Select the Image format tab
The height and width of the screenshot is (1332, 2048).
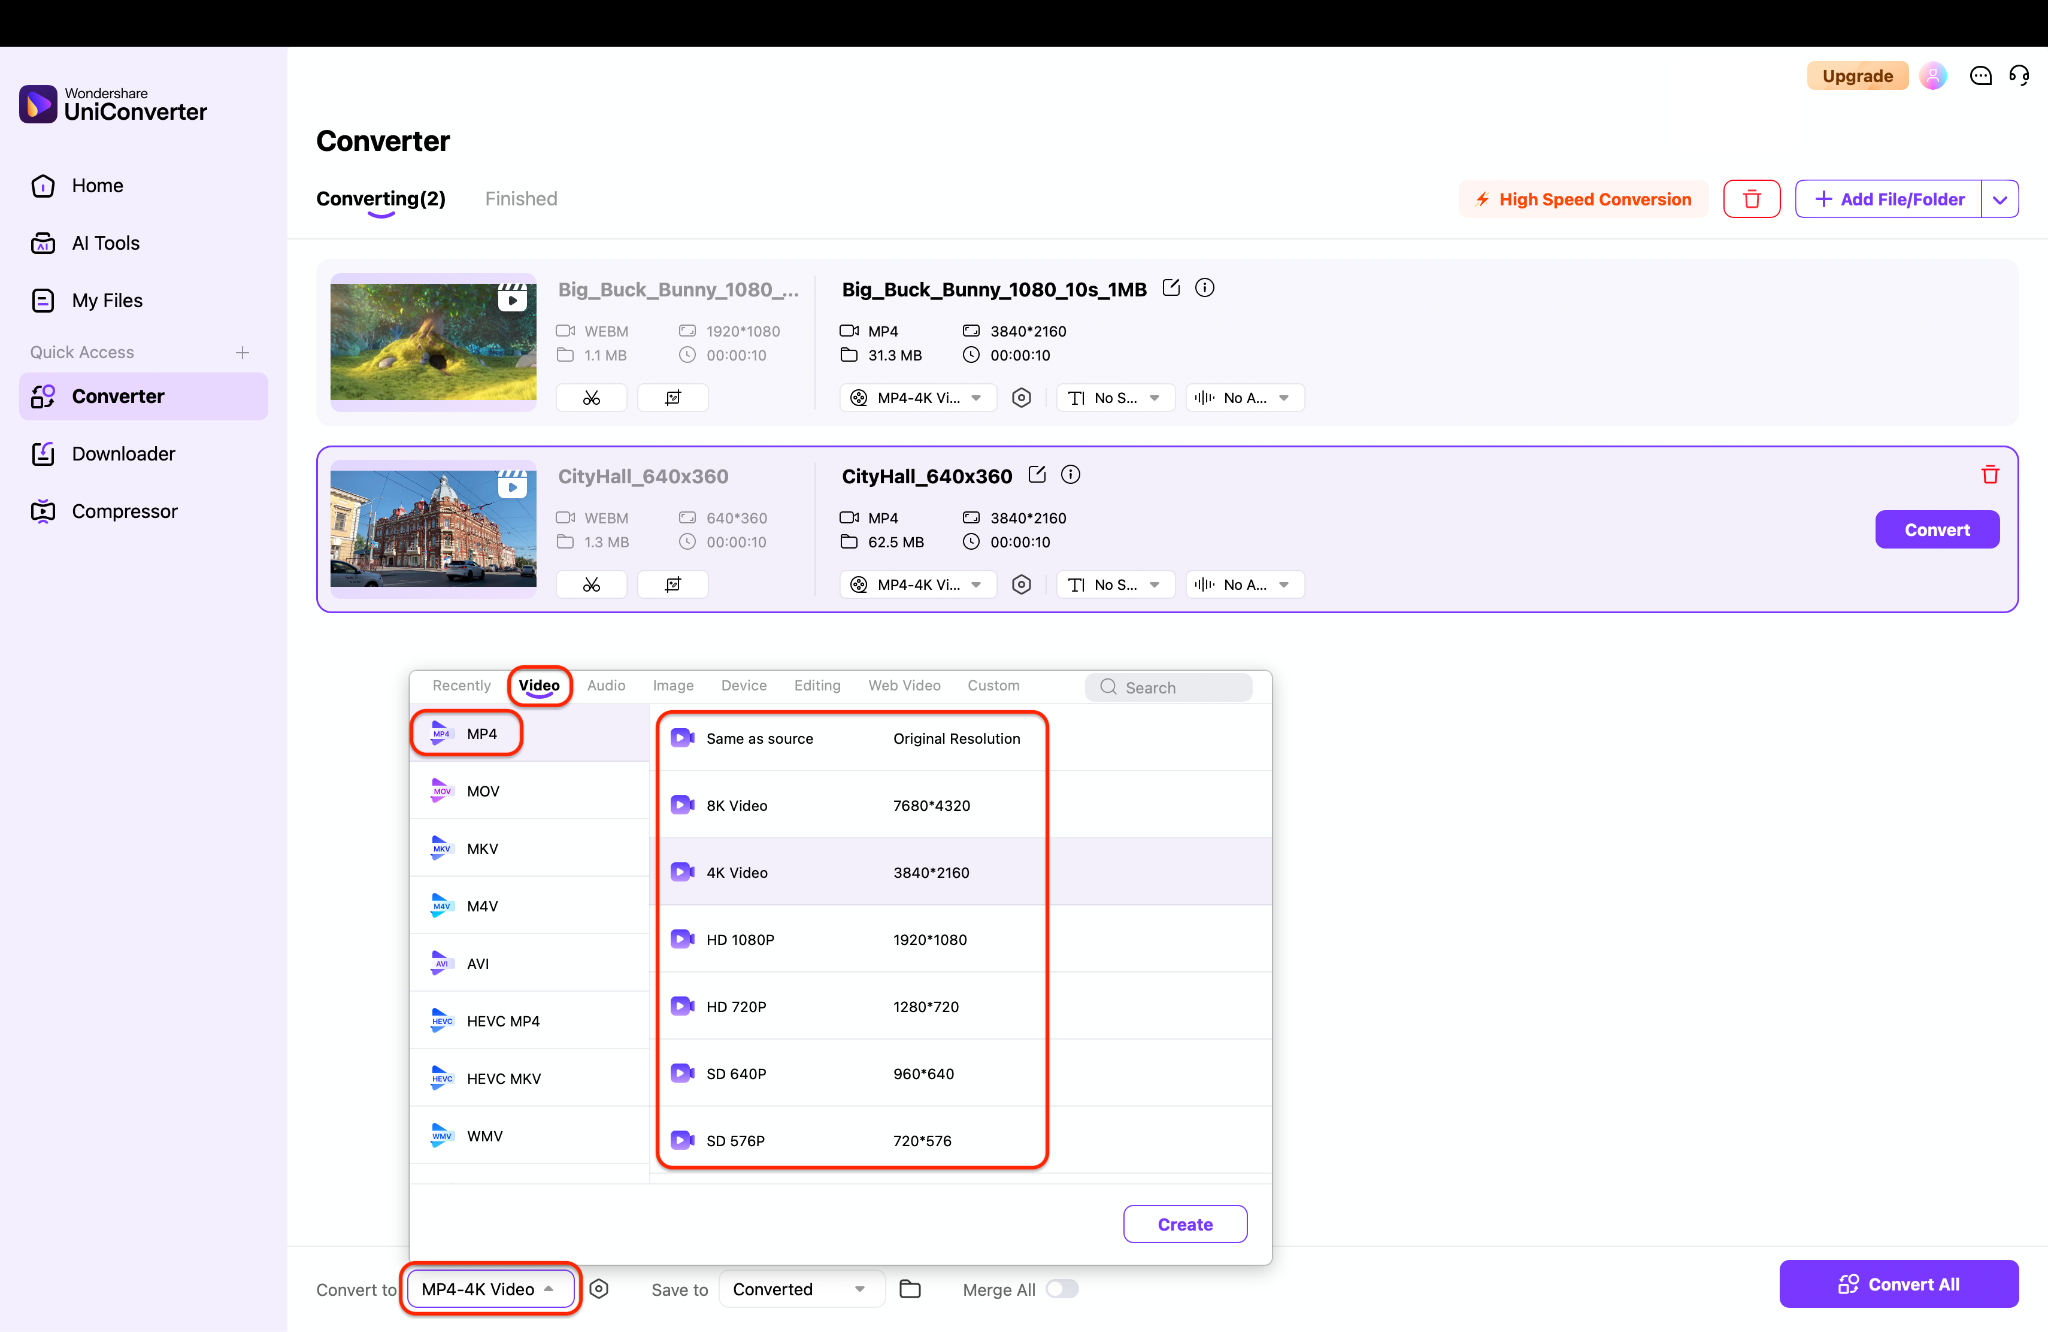click(673, 686)
